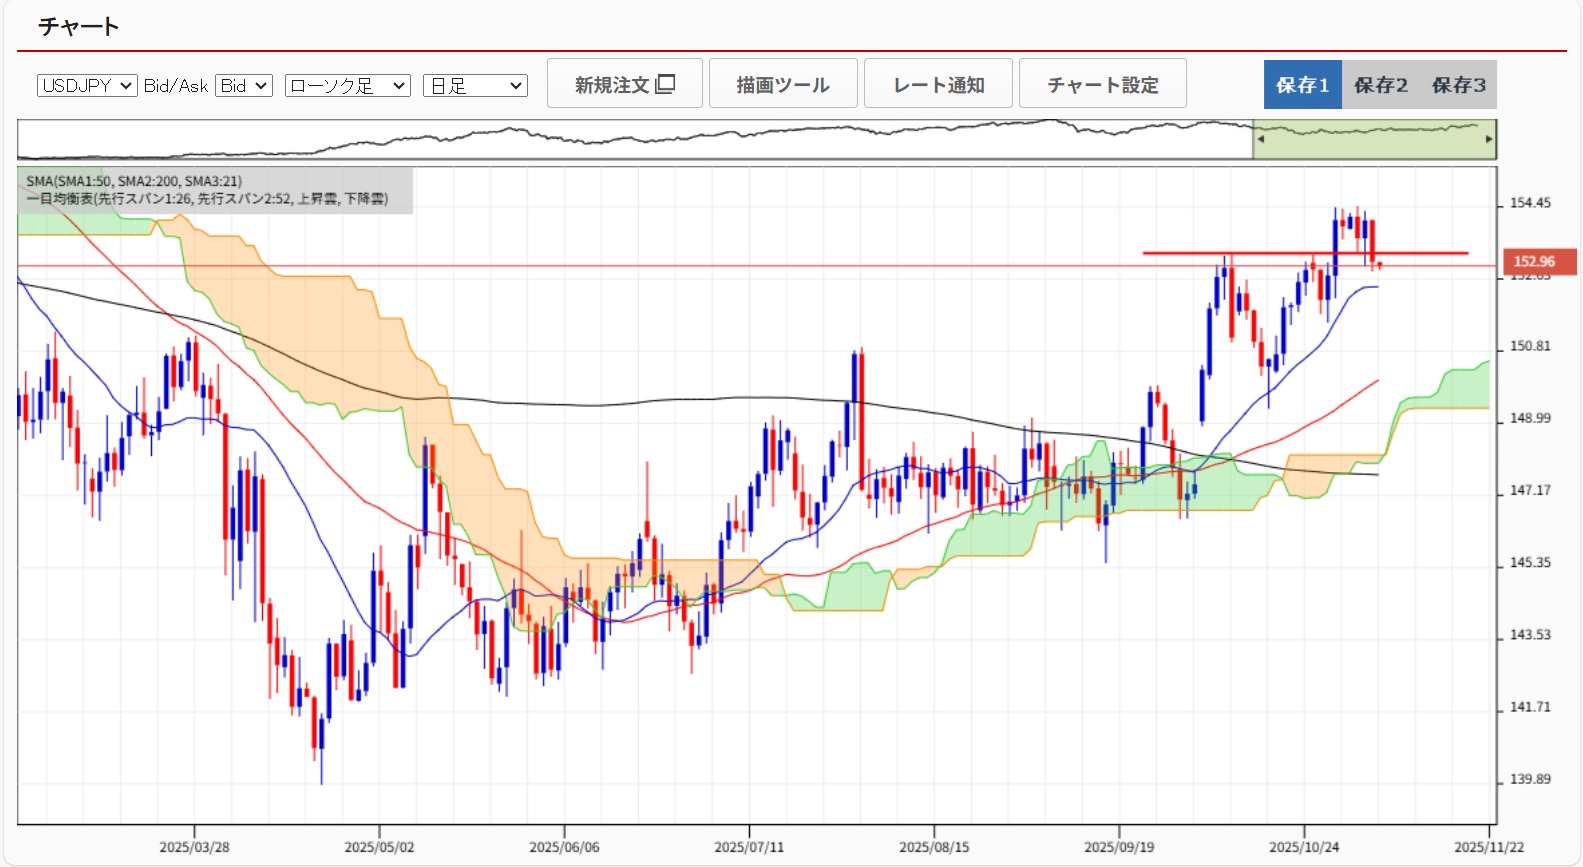Viewport: 1583px width, 867px height.
Task: Click the green selected range in navigator
Action: [1374, 141]
